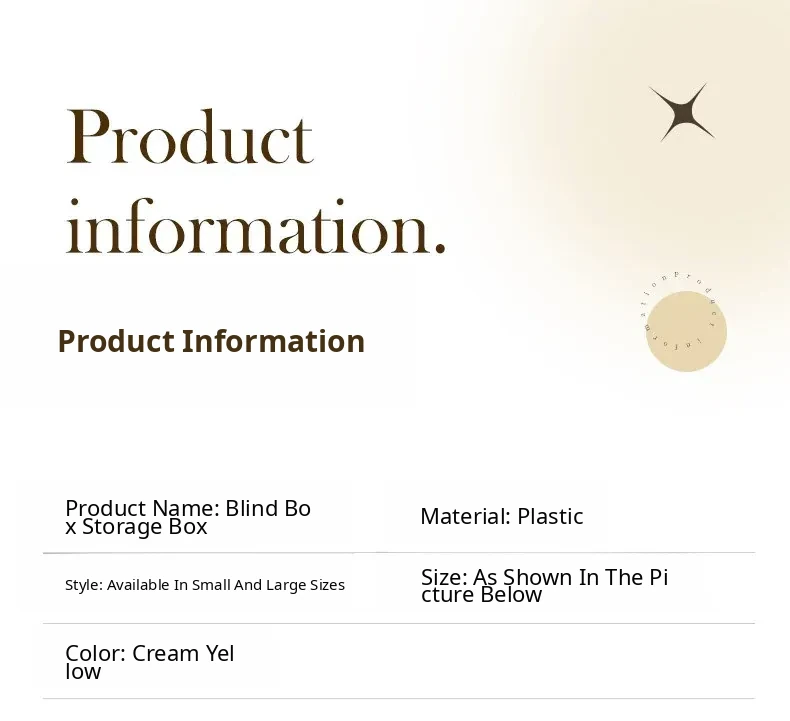Select the bold "Product Information" subheading
This screenshot has width=790, height=721.
(x=211, y=341)
